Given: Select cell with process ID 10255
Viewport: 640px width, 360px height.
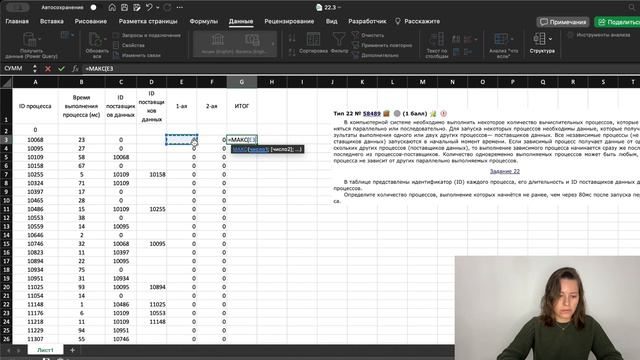Looking at the screenshot, I should pyautogui.click(x=35, y=174).
